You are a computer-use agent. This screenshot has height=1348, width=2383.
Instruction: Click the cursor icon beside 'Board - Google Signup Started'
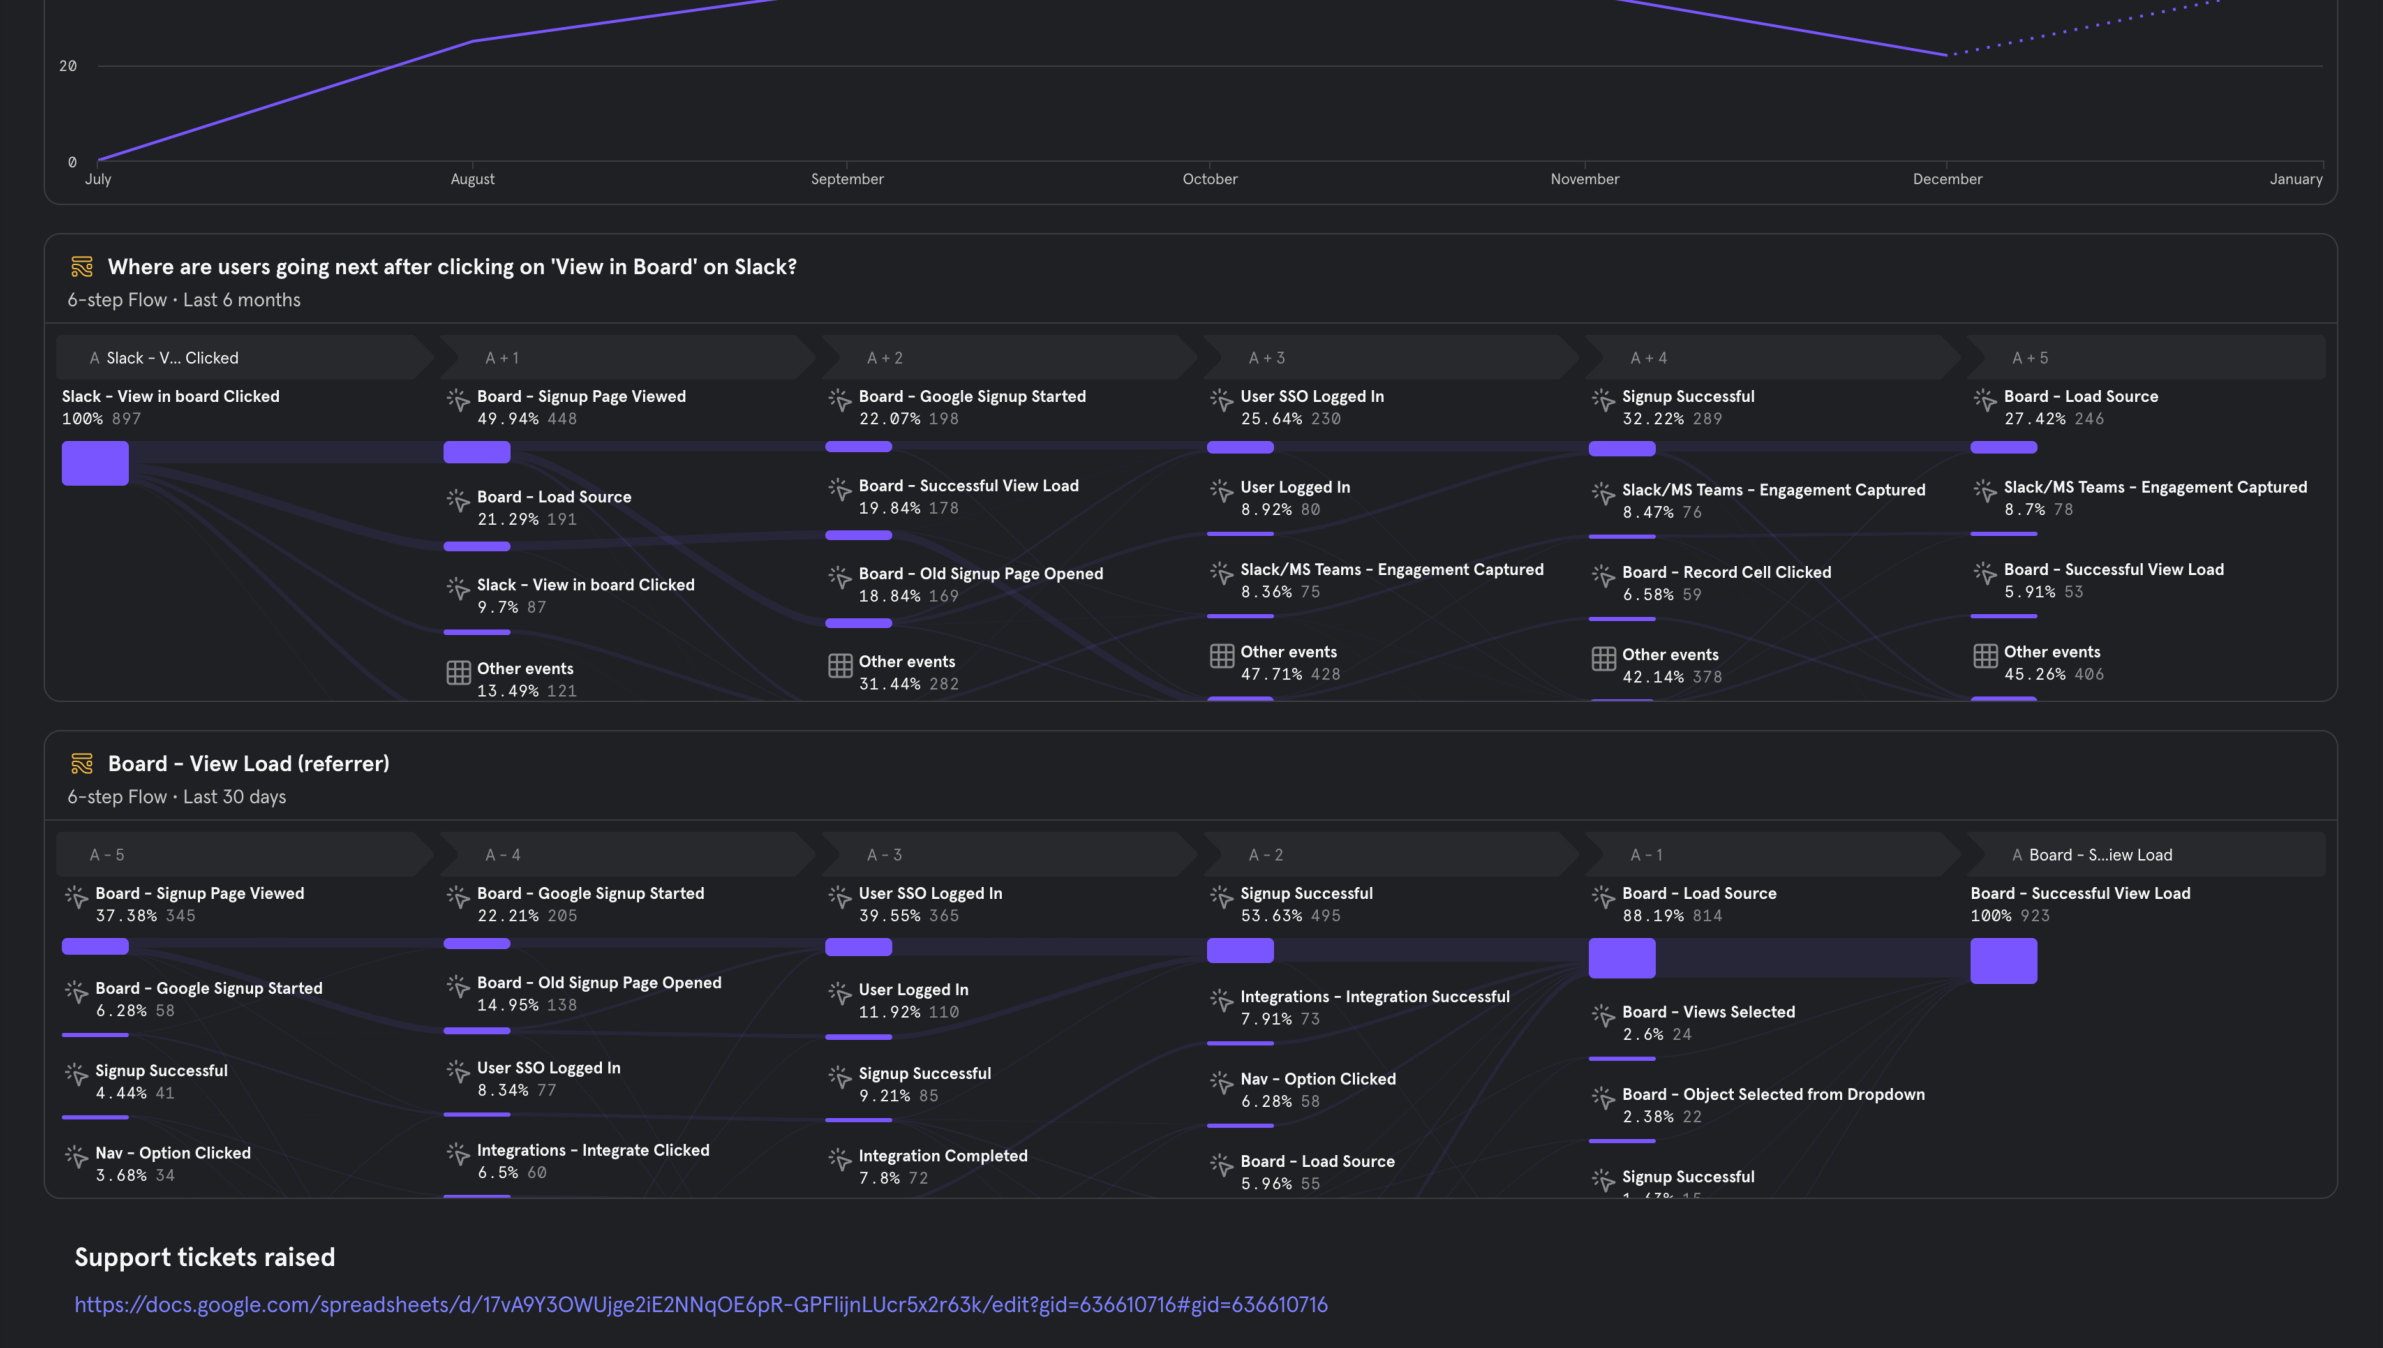click(841, 399)
